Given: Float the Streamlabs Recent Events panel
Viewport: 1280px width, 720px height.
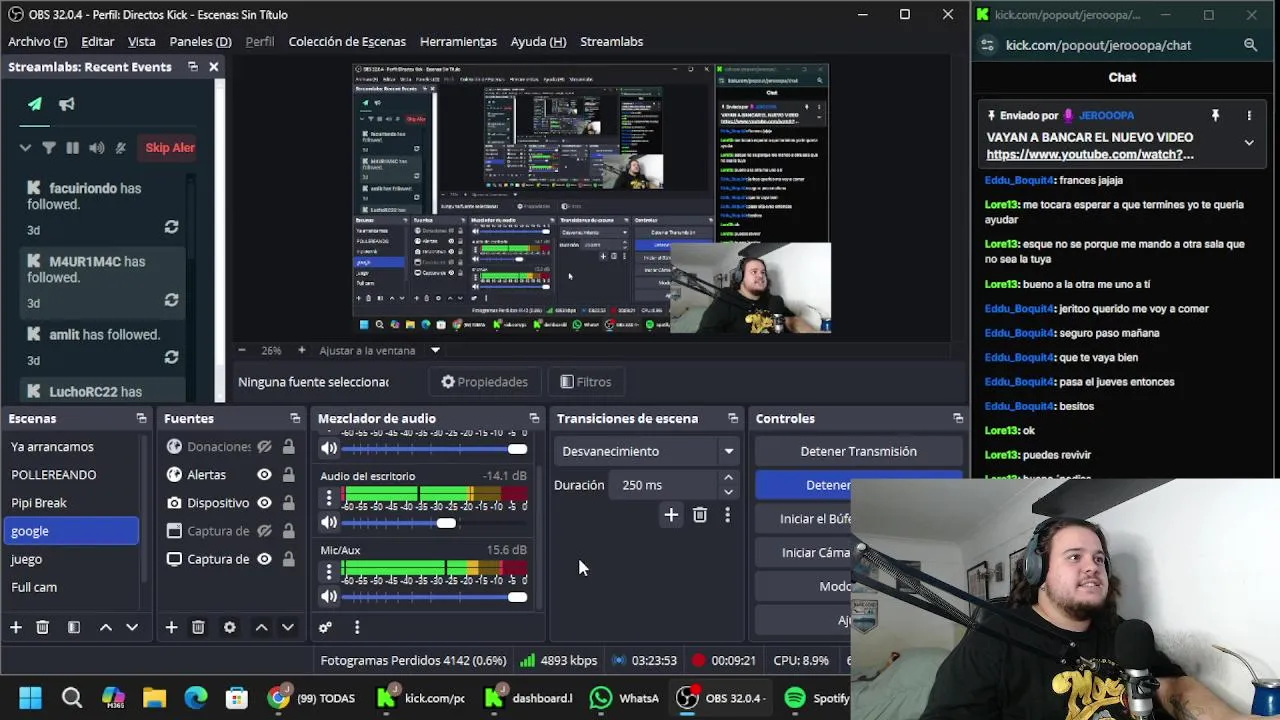Looking at the screenshot, I should pos(193,67).
